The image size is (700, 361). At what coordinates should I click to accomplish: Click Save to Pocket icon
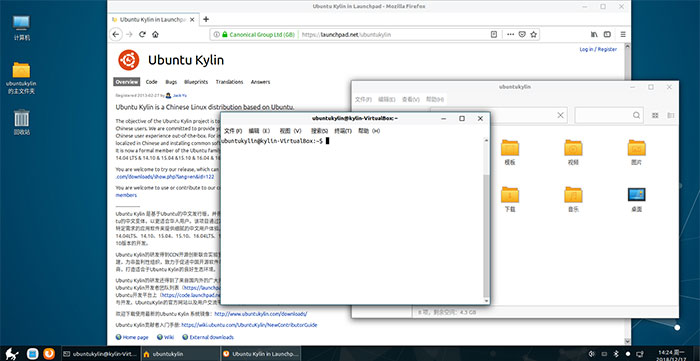[522, 34]
